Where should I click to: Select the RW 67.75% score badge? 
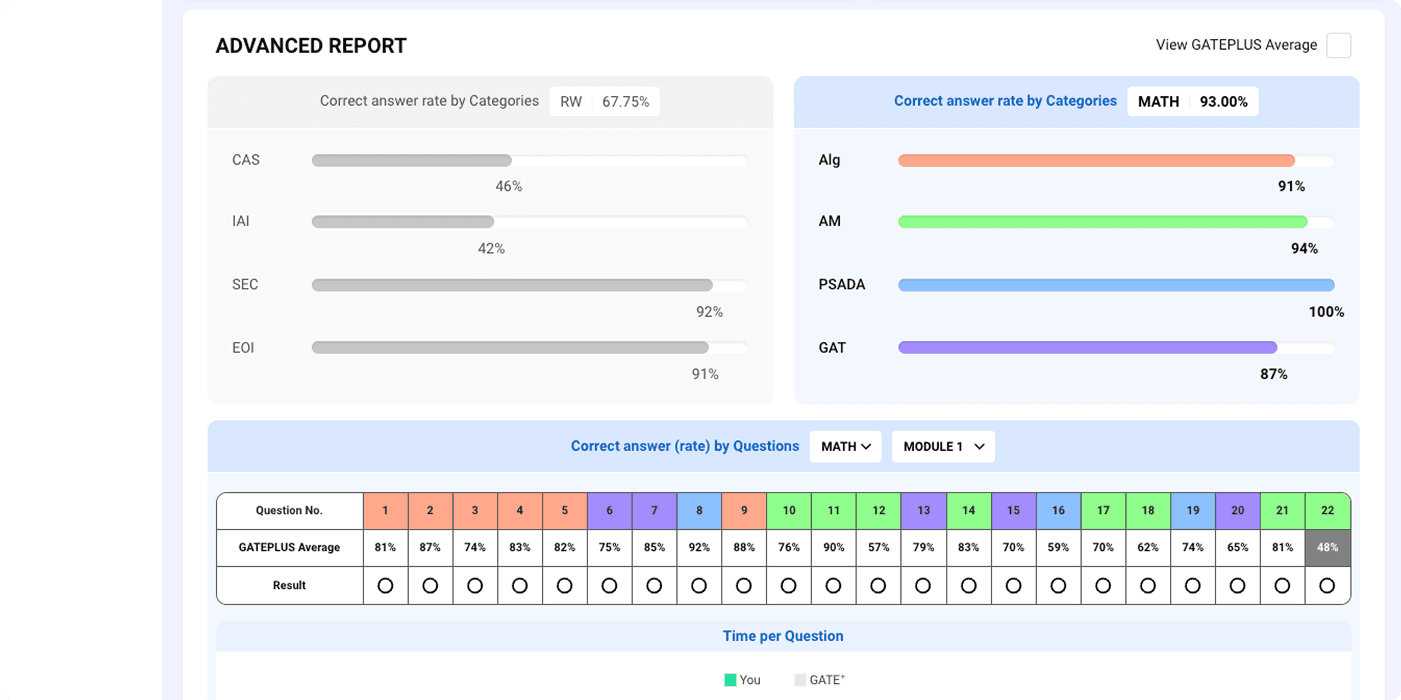pyautogui.click(x=604, y=101)
